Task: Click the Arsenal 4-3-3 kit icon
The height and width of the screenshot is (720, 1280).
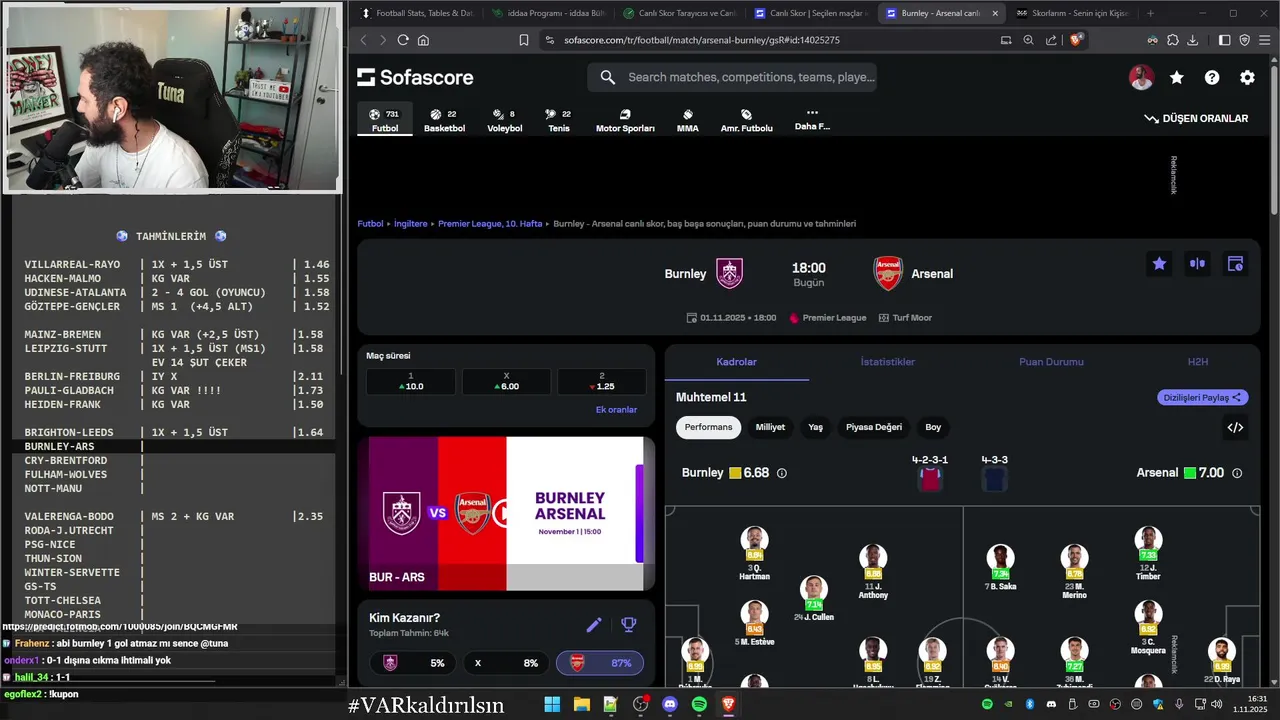Action: 994,479
